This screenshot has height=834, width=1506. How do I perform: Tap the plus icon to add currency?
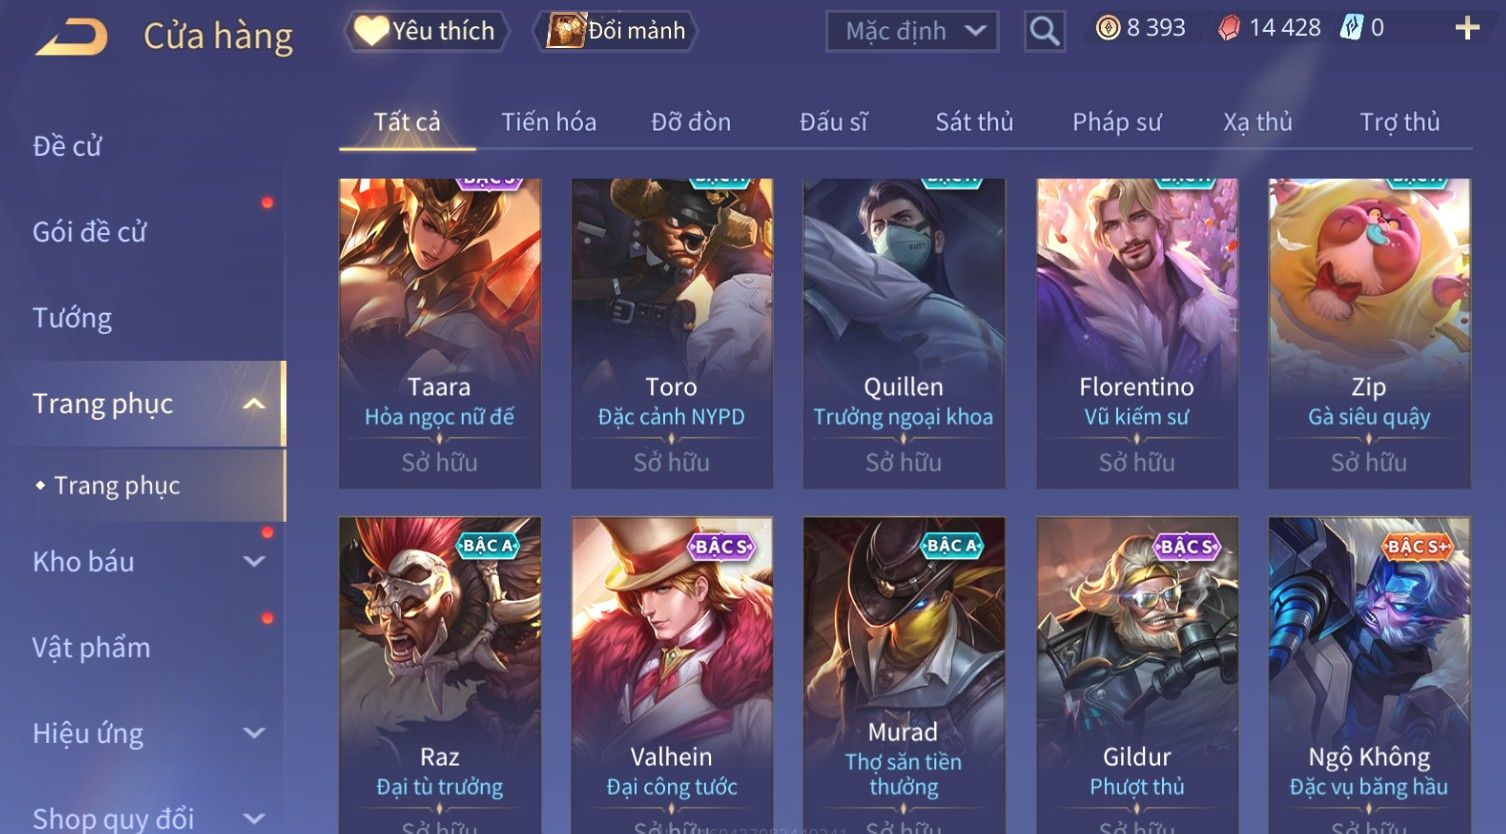(1467, 28)
